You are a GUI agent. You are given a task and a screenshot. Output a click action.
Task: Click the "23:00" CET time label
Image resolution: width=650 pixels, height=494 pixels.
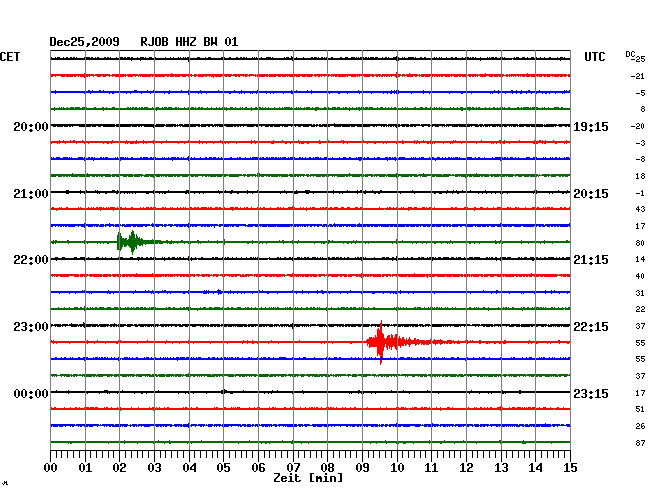(31, 327)
